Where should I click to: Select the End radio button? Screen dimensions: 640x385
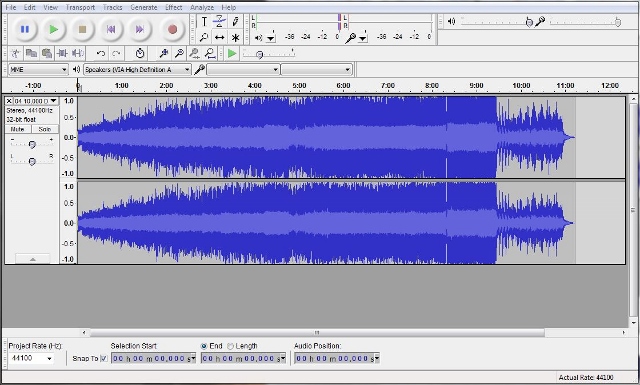coord(204,346)
